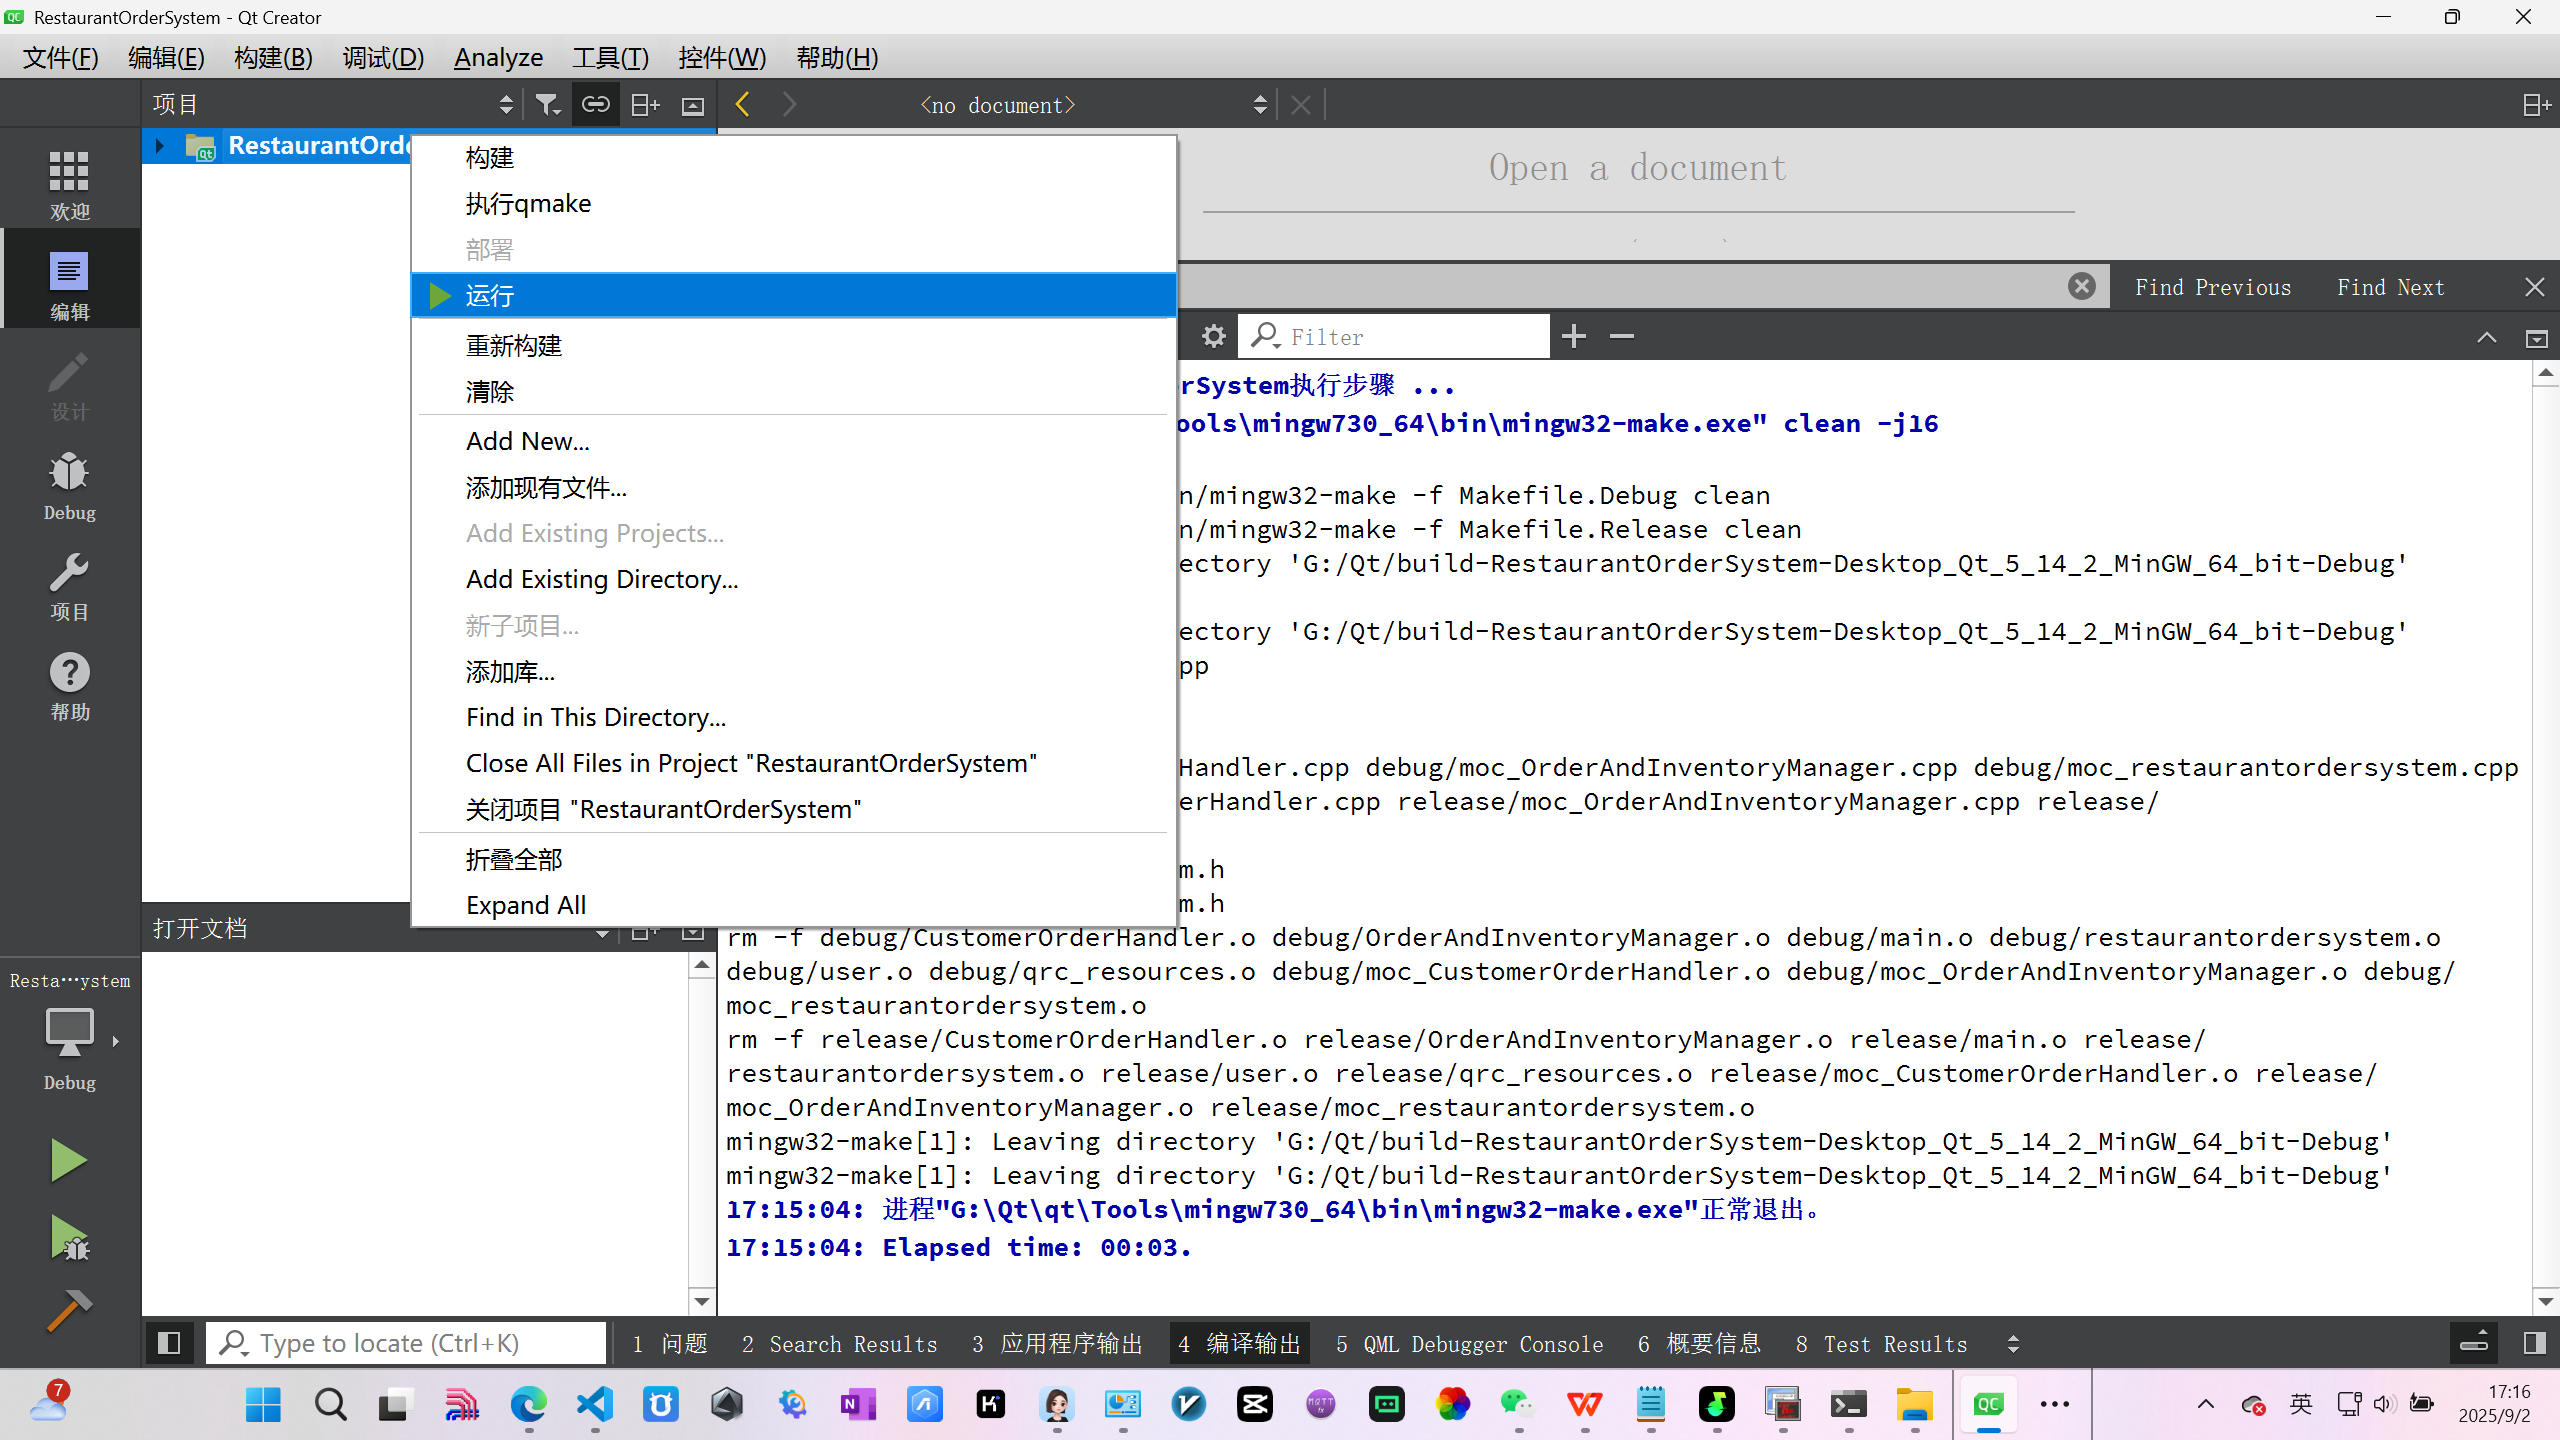The height and width of the screenshot is (1440, 2560).
Task: Choose Find in This Directory...
Action: click(794, 717)
